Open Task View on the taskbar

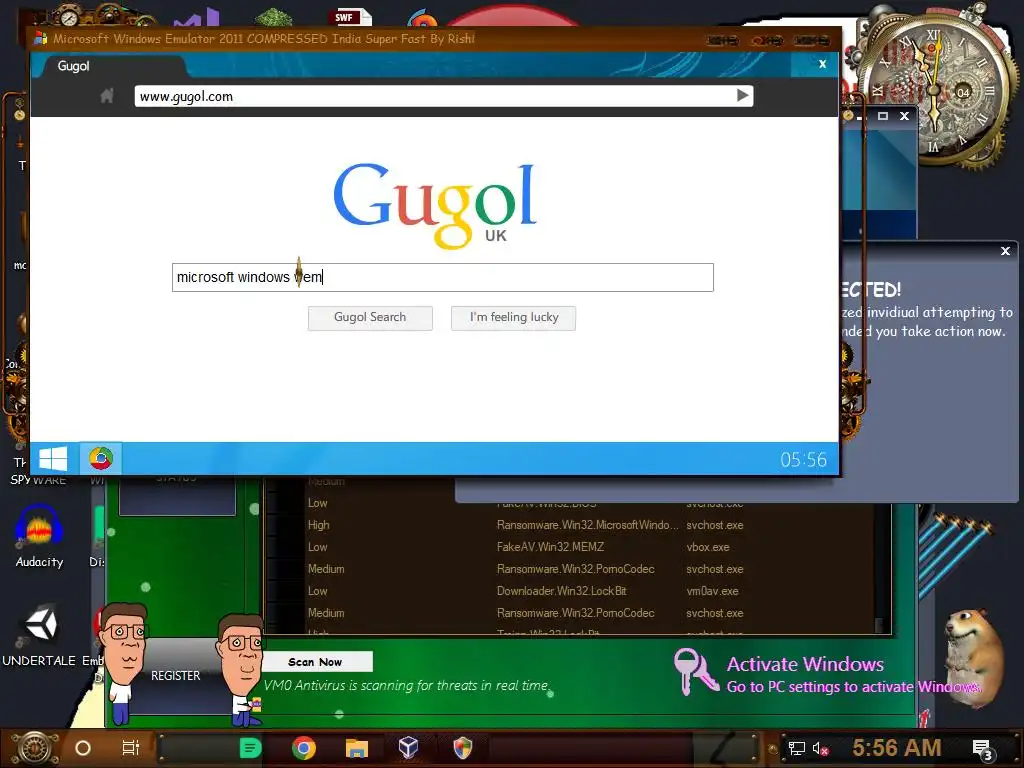[131, 748]
